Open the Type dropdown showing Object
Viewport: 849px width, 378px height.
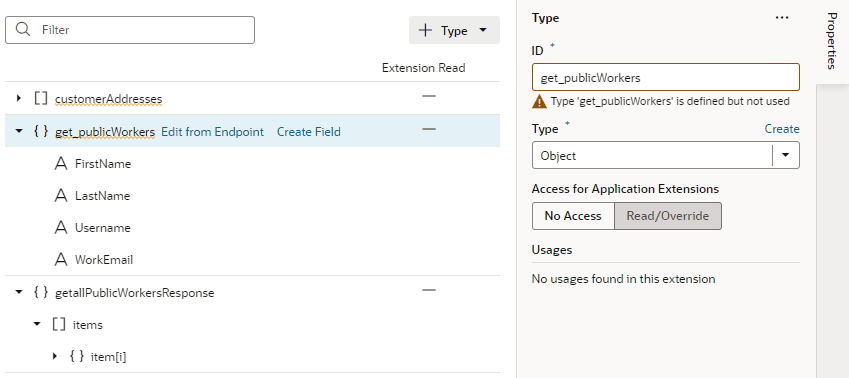[786, 155]
